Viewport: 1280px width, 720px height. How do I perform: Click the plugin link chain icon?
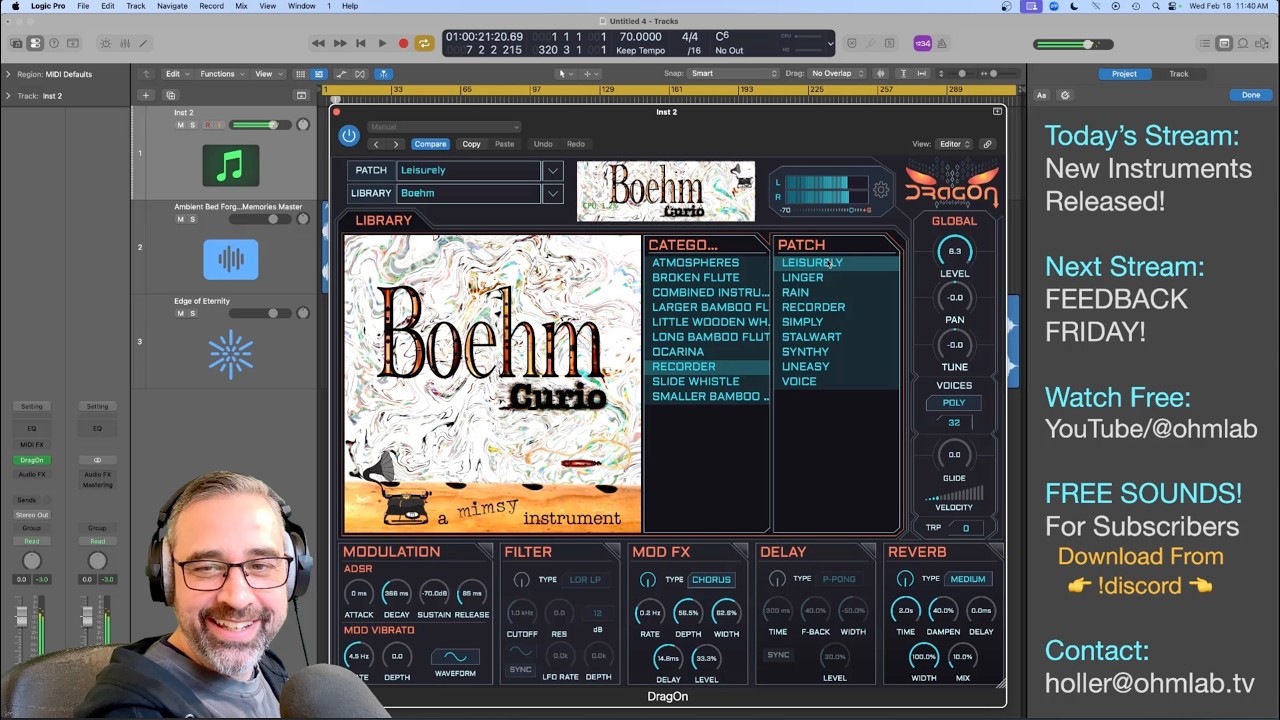click(987, 144)
